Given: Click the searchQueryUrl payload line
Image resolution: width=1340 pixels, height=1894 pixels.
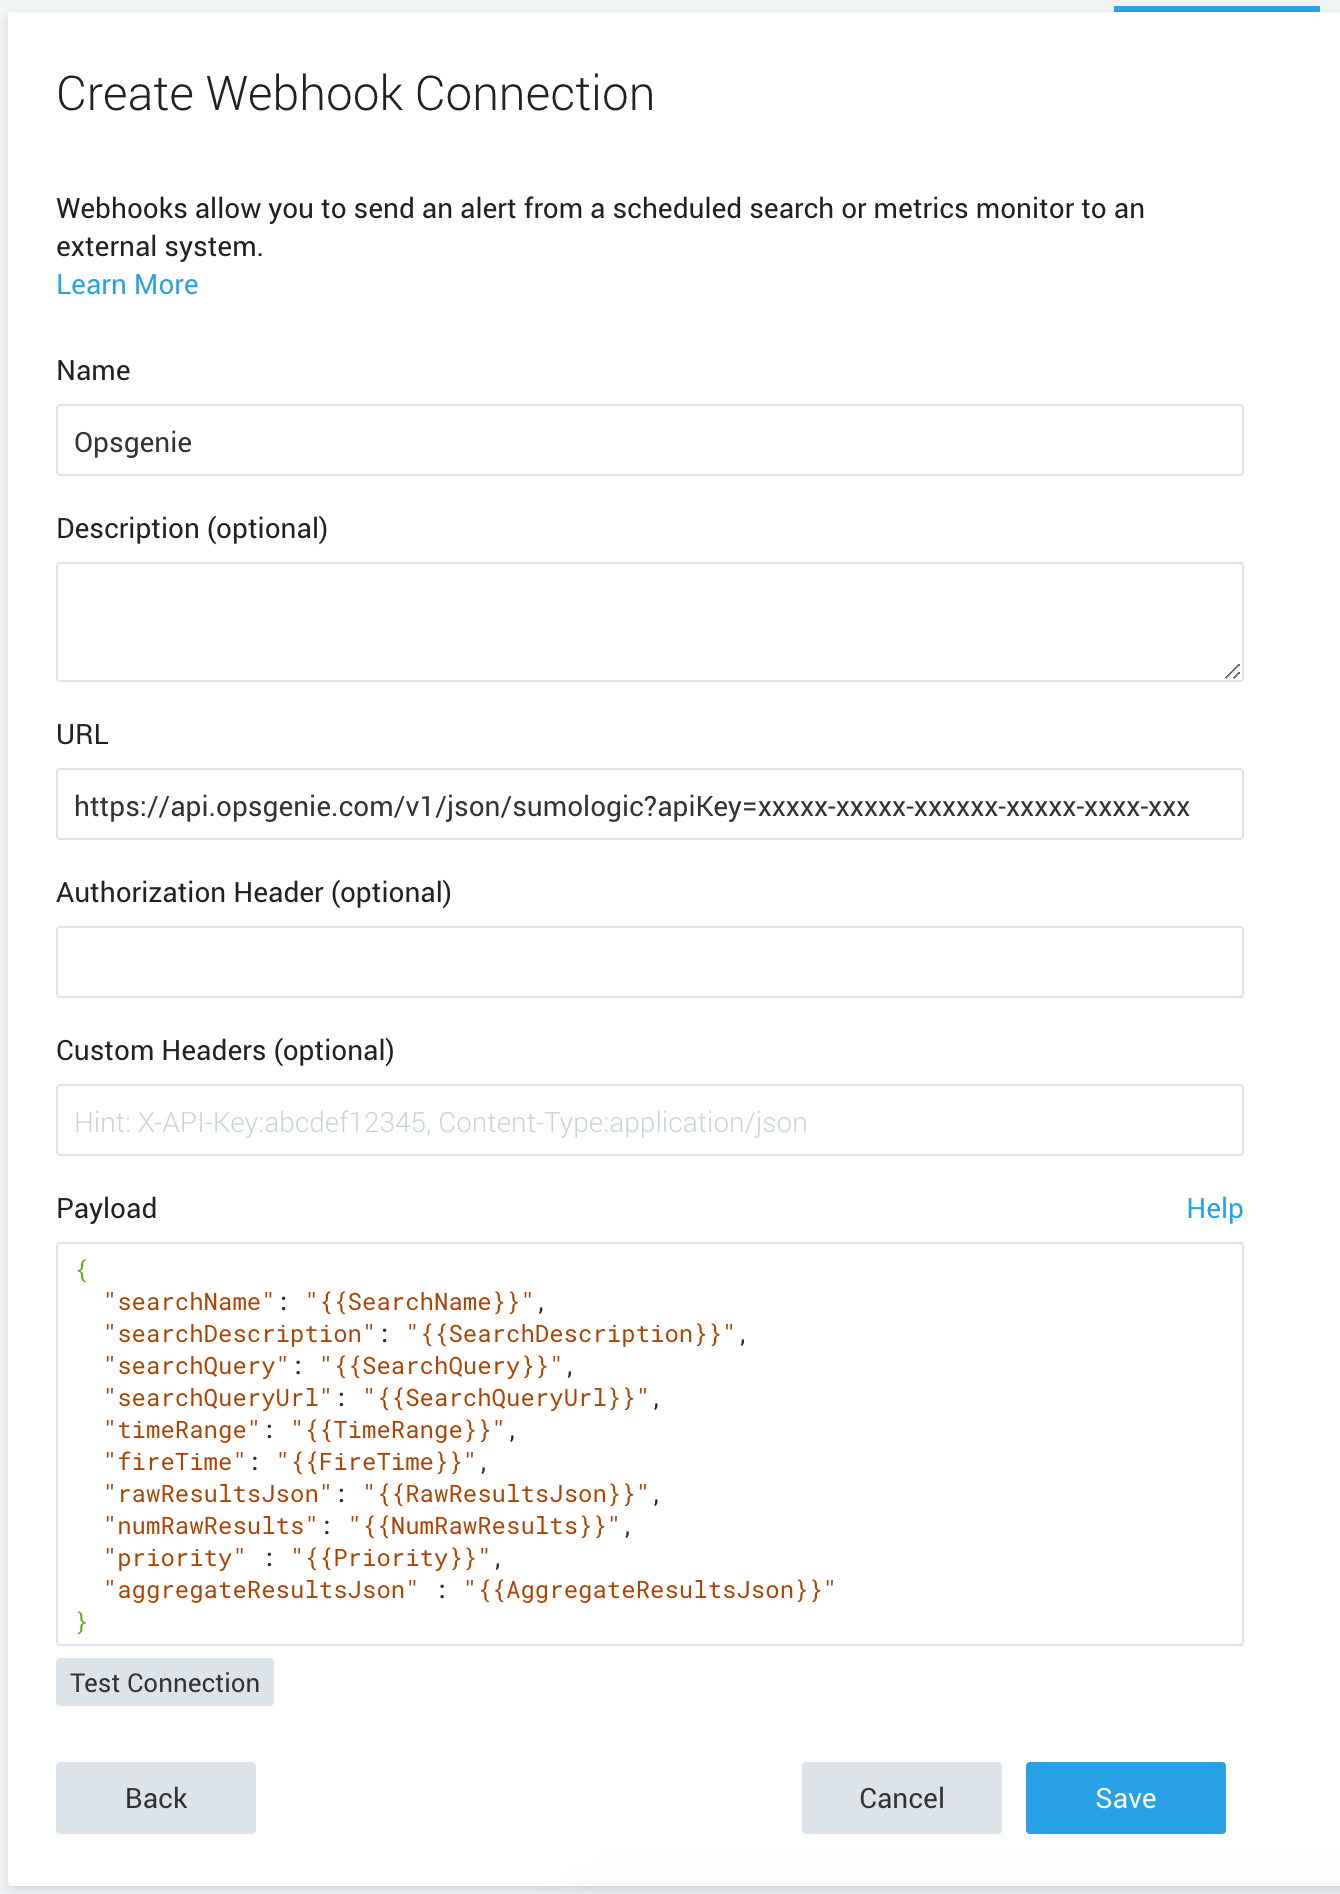Looking at the screenshot, I should (x=382, y=1398).
